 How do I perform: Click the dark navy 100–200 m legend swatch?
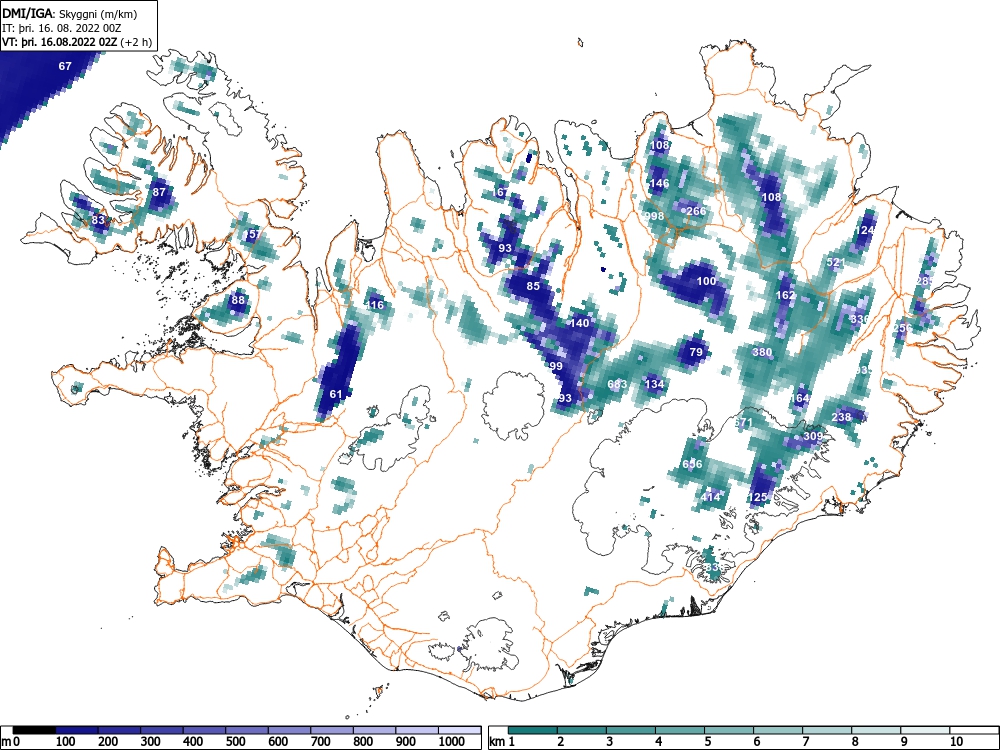point(77,730)
